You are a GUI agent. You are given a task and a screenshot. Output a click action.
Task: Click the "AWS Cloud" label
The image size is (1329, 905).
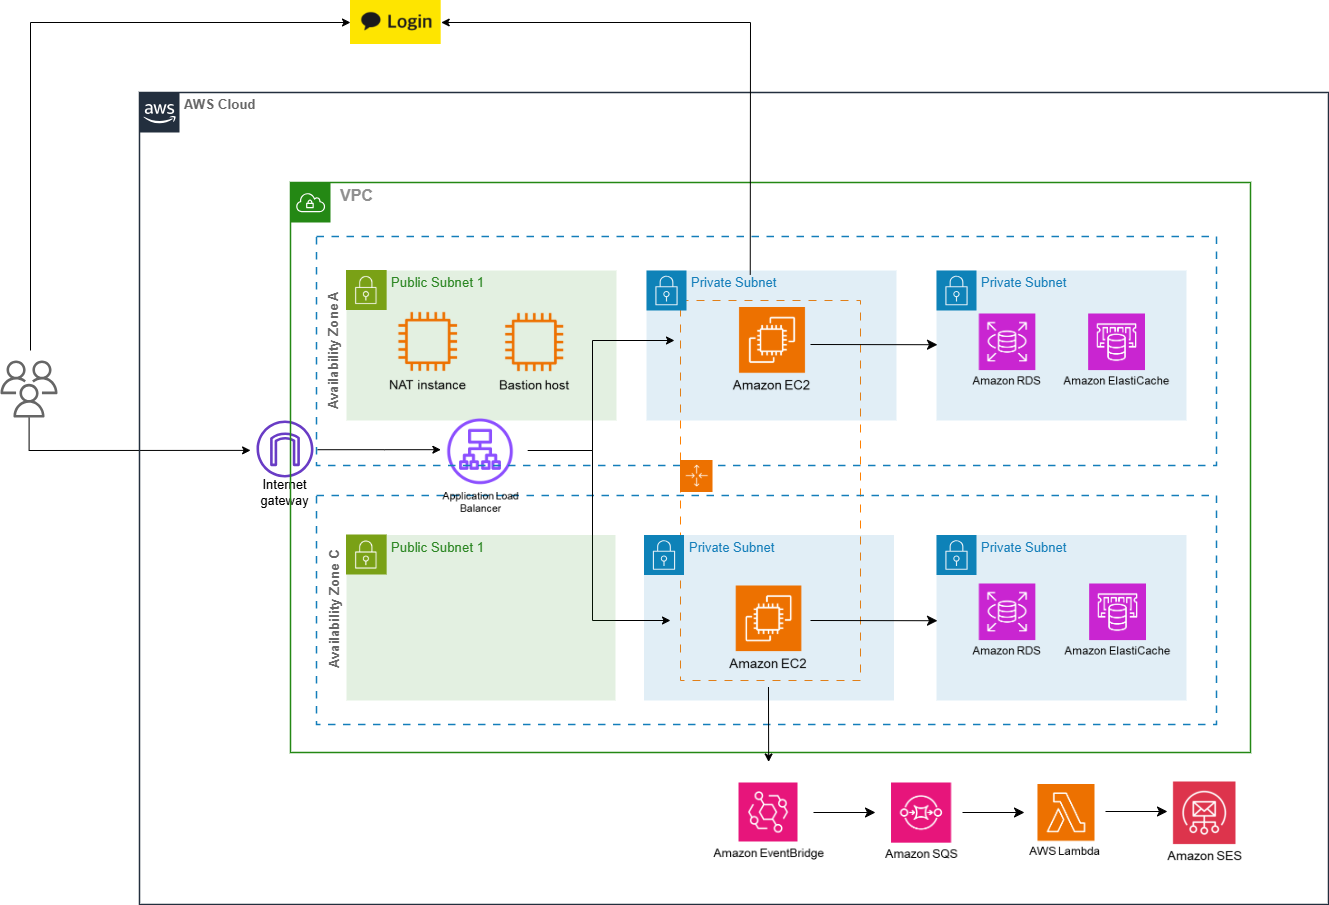[219, 104]
